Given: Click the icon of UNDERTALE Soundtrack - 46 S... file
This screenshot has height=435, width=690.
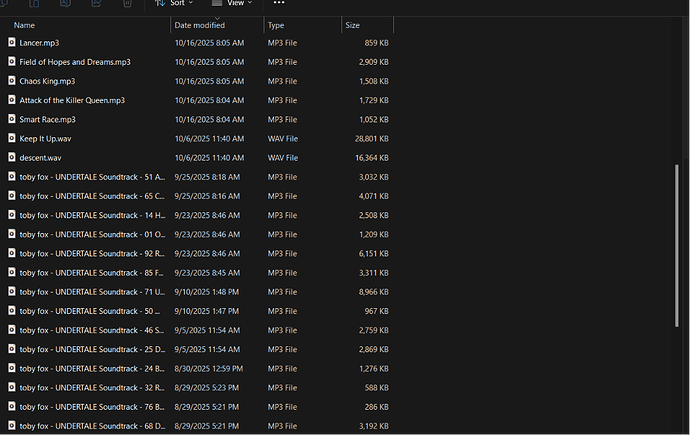Looking at the screenshot, I should (x=12, y=329).
